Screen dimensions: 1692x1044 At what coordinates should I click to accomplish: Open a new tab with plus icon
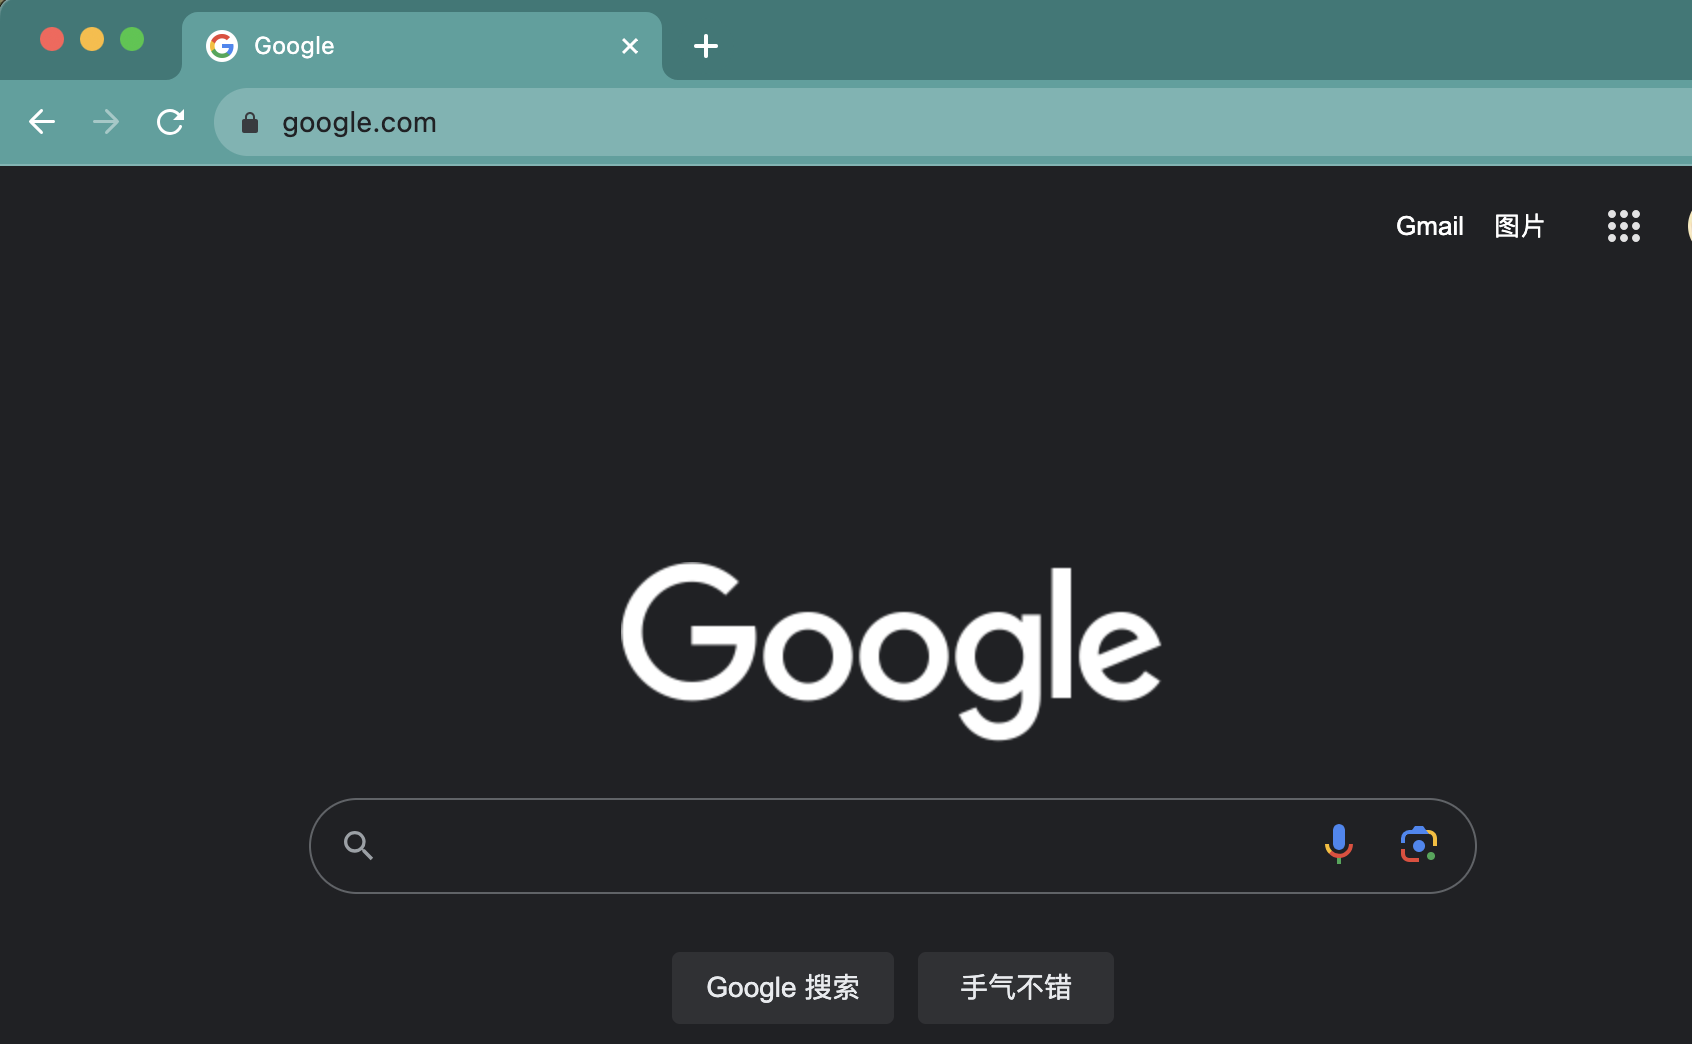[706, 46]
